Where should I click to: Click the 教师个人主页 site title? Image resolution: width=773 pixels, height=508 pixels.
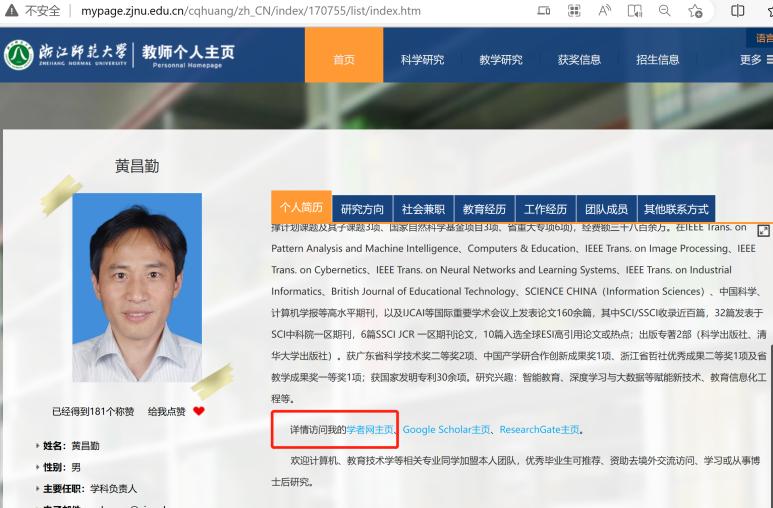(188, 55)
